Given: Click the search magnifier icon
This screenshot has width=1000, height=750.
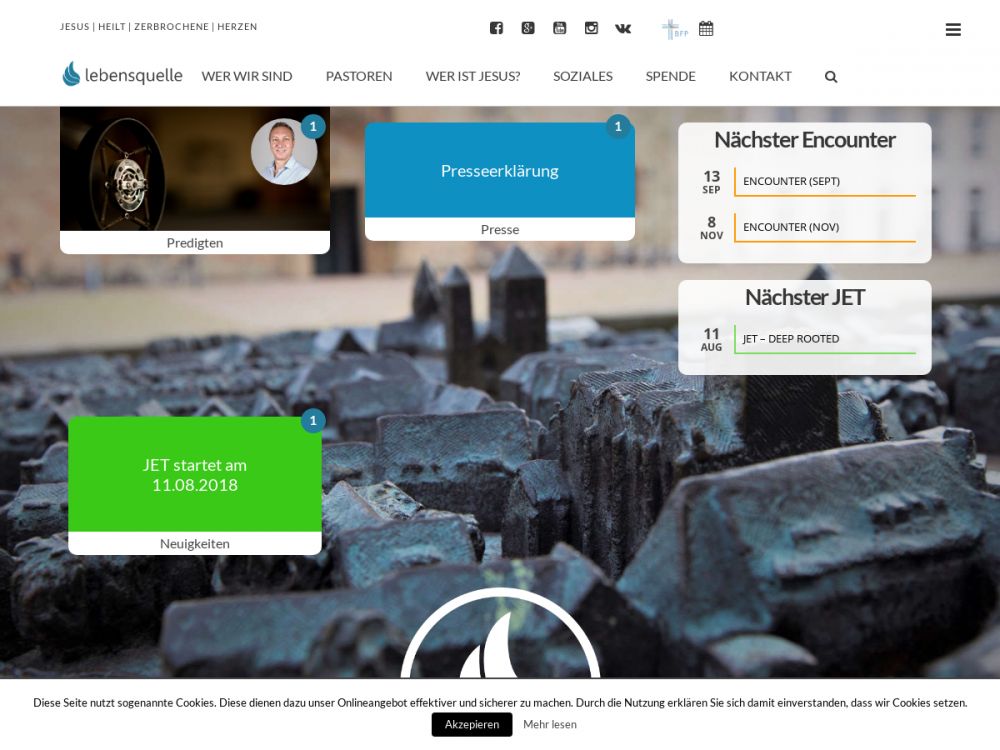Looking at the screenshot, I should click(831, 77).
